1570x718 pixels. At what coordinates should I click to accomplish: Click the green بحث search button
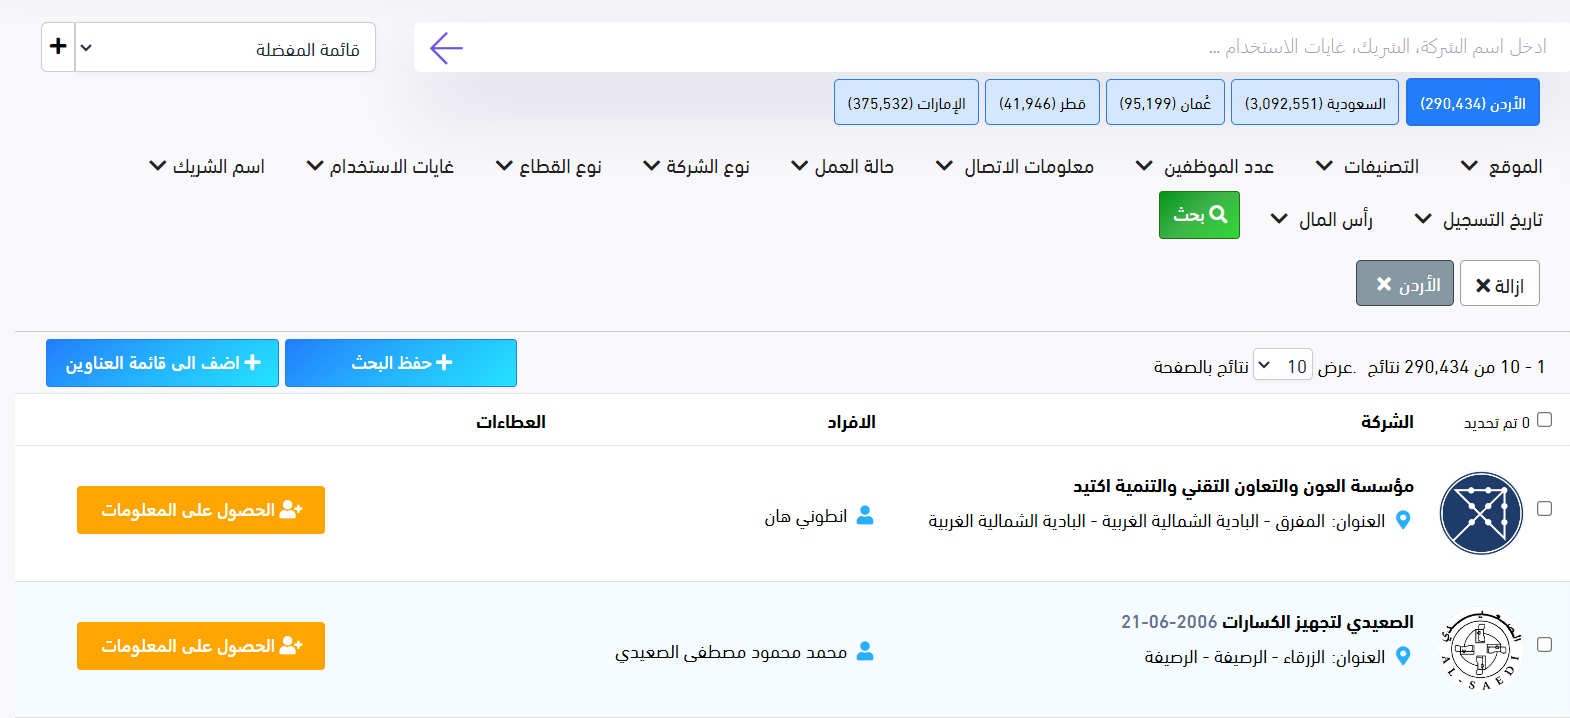coord(1199,215)
